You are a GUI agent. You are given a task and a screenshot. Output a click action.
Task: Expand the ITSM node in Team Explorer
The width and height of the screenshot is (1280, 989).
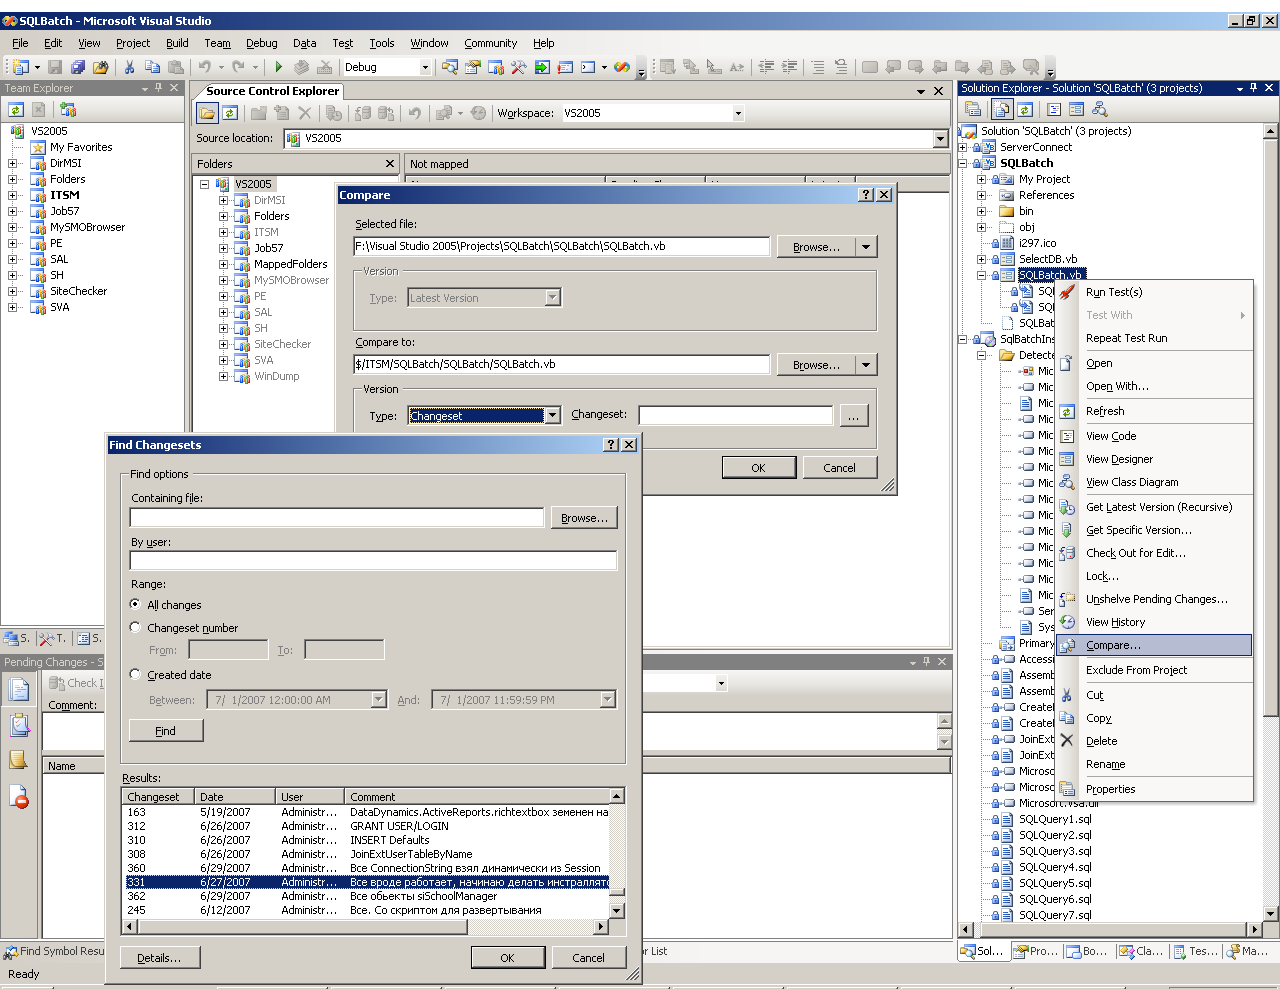click(12, 195)
